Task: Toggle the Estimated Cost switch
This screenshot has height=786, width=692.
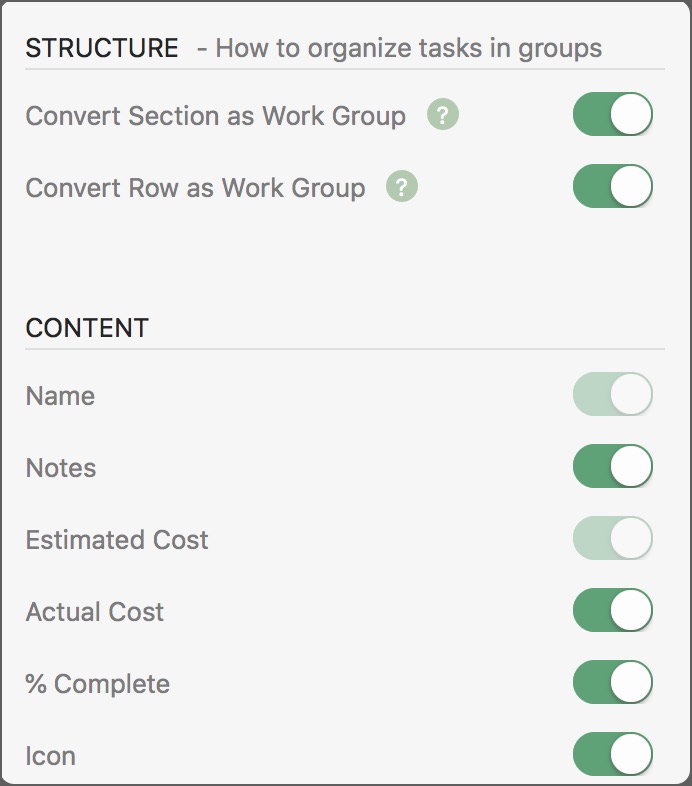Action: click(612, 539)
